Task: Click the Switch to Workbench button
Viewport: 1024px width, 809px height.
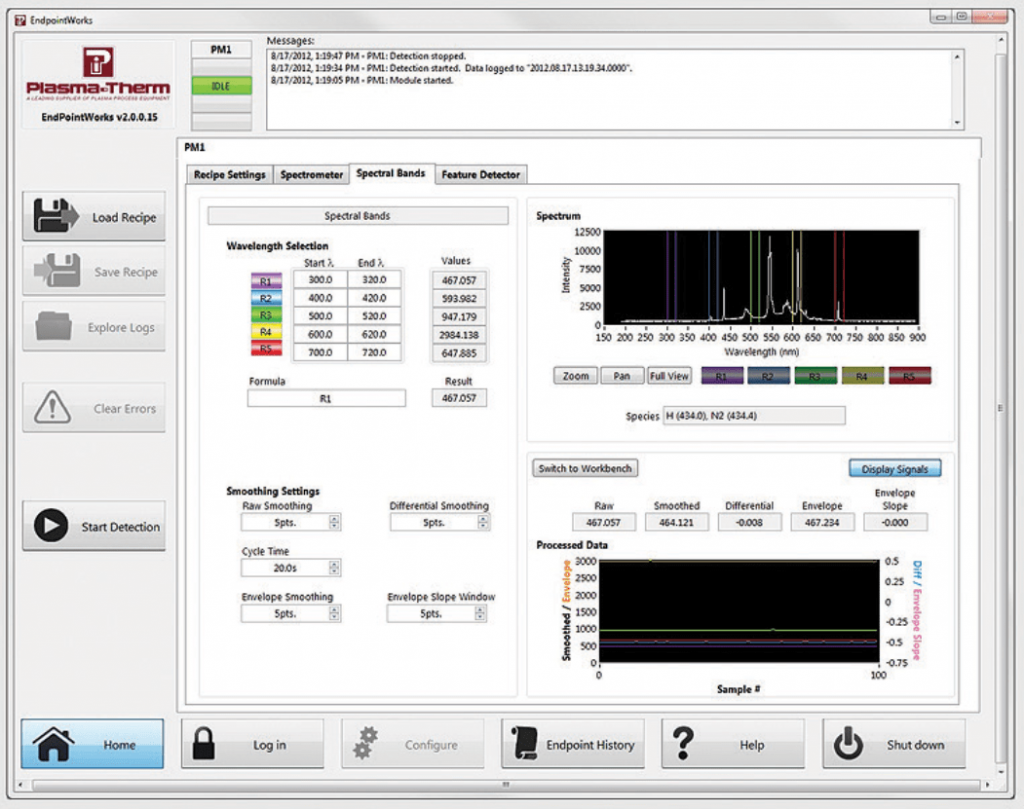Action: click(x=586, y=468)
